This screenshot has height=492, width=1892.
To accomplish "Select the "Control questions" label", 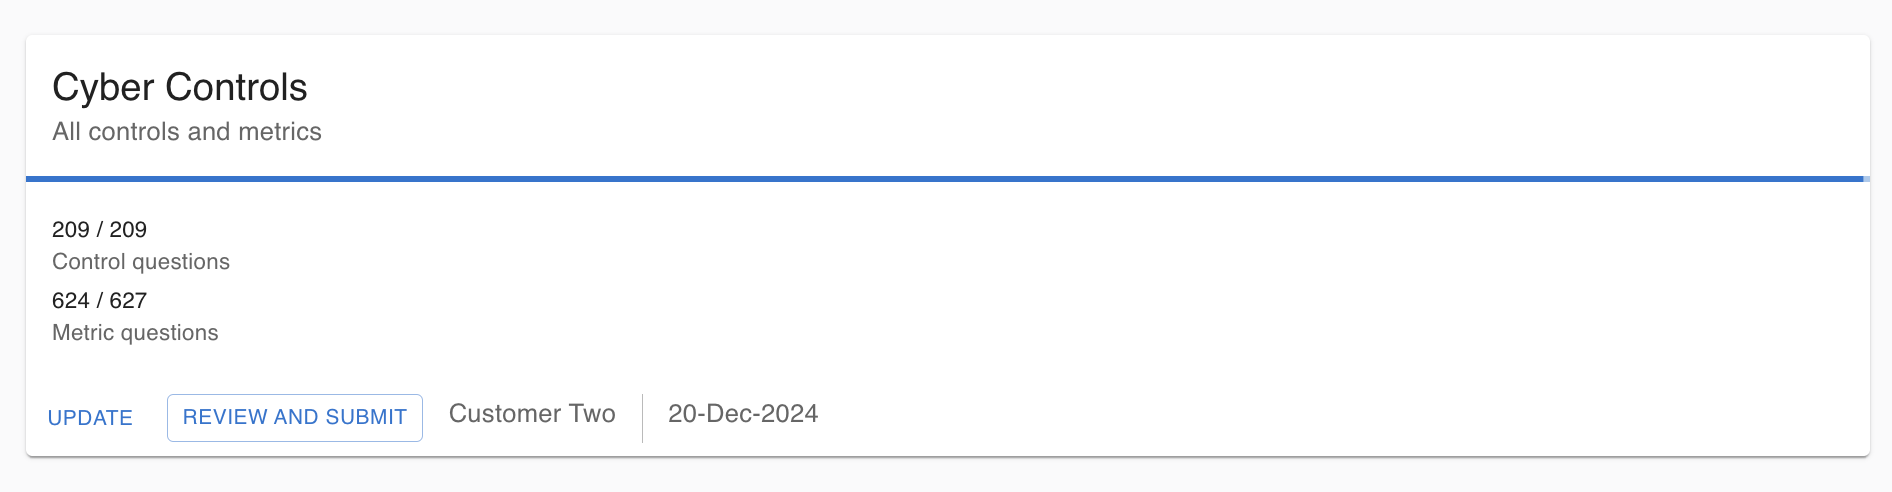I will [141, 262].
